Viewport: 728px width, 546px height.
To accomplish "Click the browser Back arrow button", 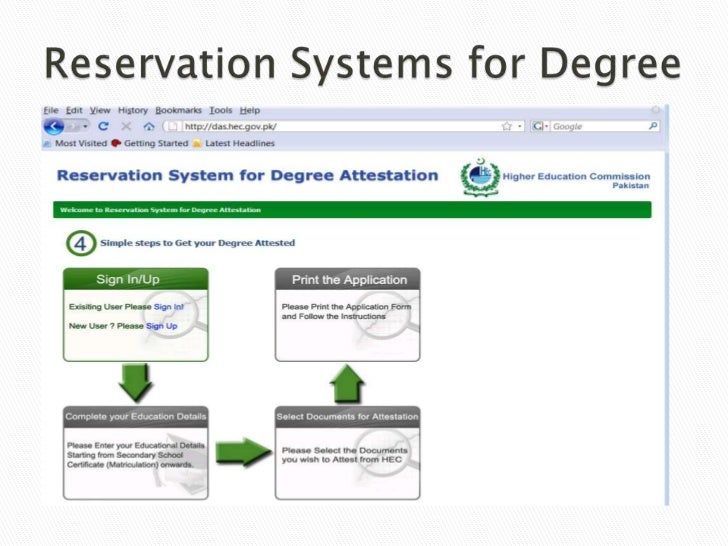I will pyautogui.click(x=53, y=127).
